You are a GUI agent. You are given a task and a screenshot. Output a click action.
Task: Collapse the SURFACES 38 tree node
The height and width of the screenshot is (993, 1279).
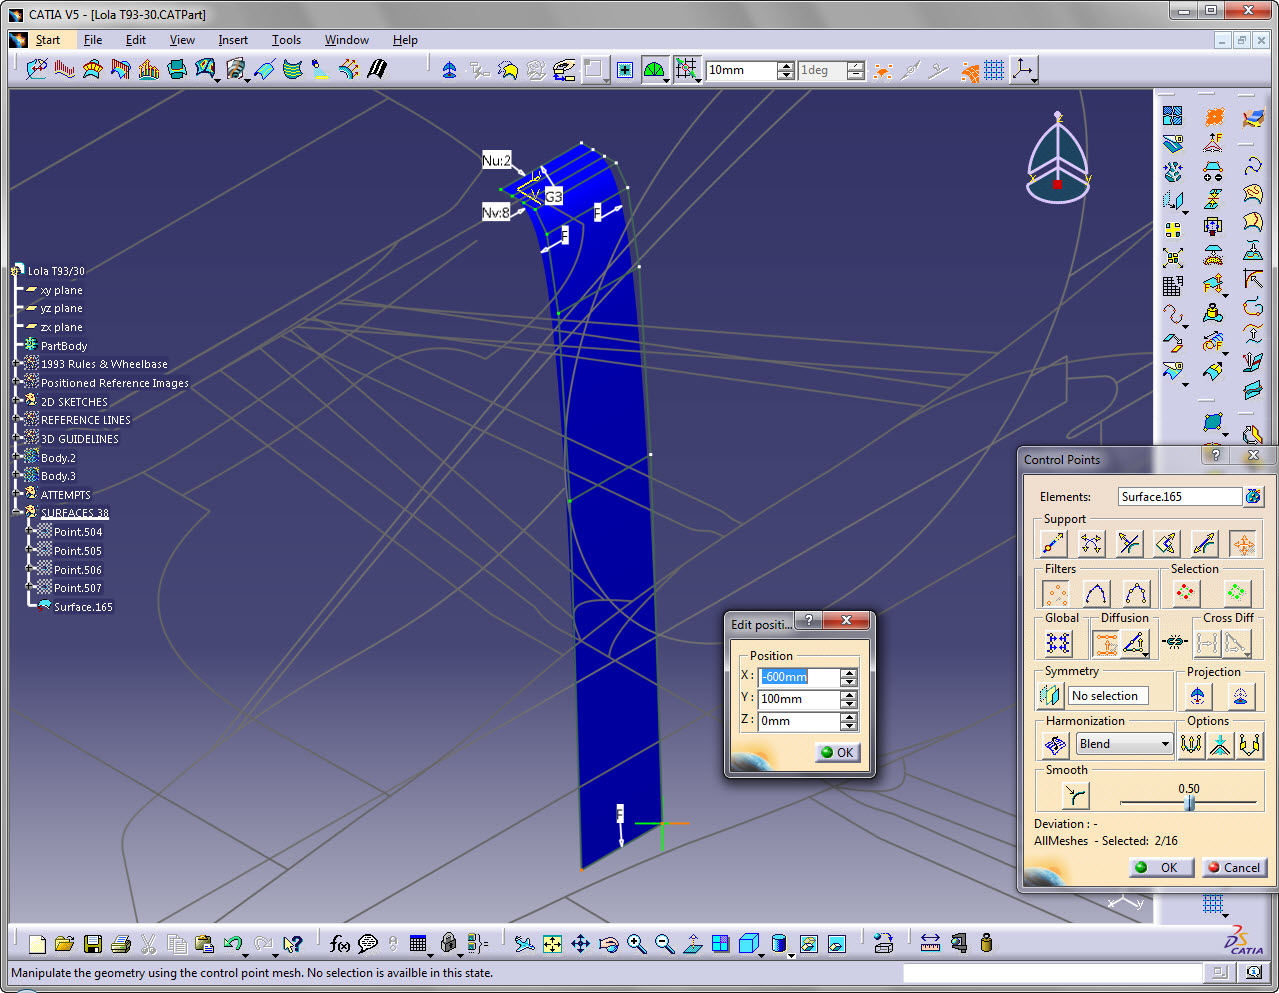17,512
